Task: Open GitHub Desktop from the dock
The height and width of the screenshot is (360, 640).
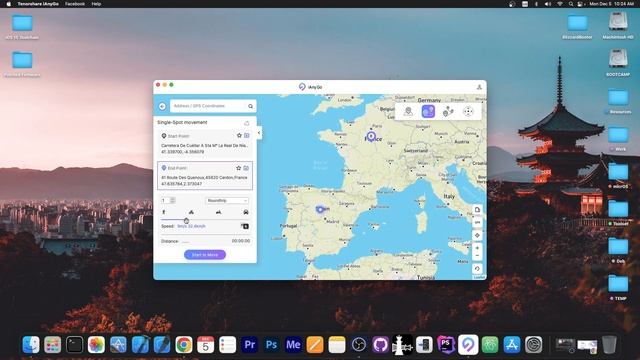Action: [380, 345]
